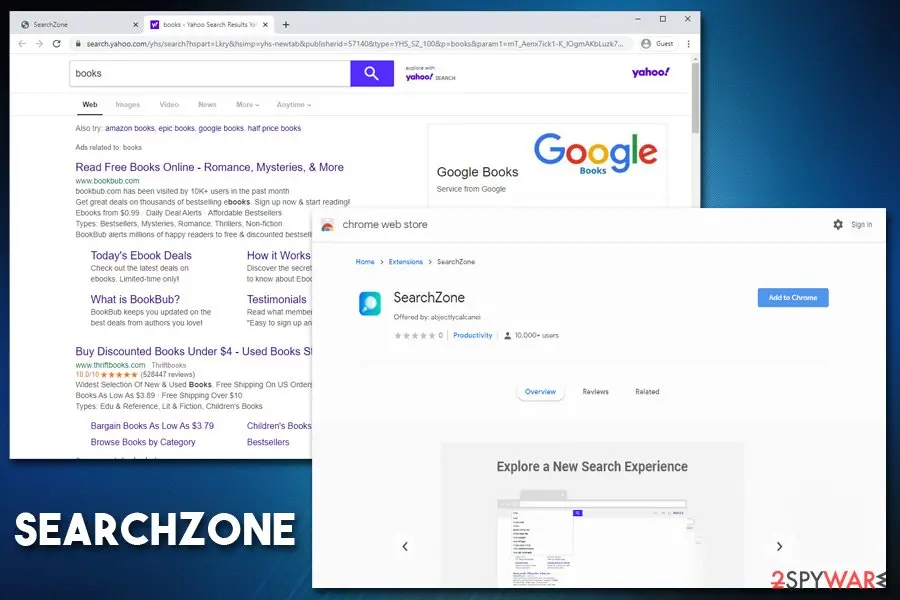Click the browser address bar URL
The width and height of the screenshot is (900, 600).
pyautogui.click(x=355, y=44)
